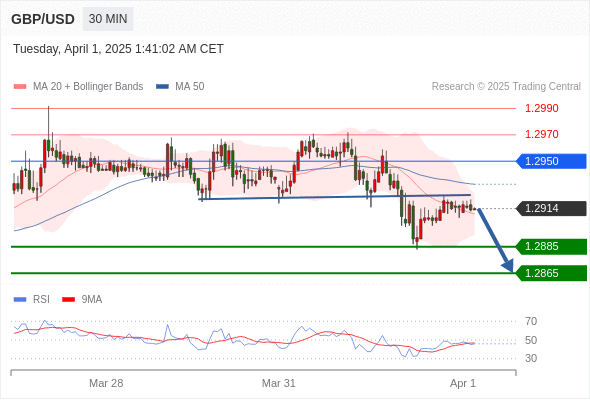Click the 'Apr 1' date axis label

point(463,383)
